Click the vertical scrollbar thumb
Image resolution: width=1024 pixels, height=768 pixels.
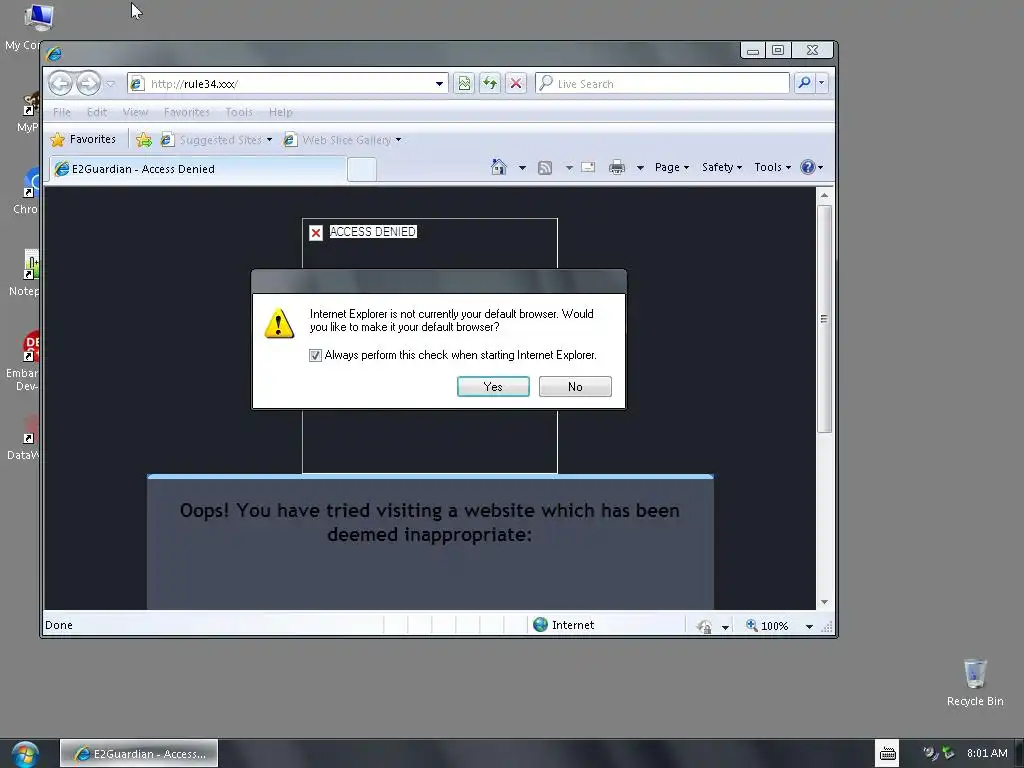pyautogui.click(x=825, y=319)
